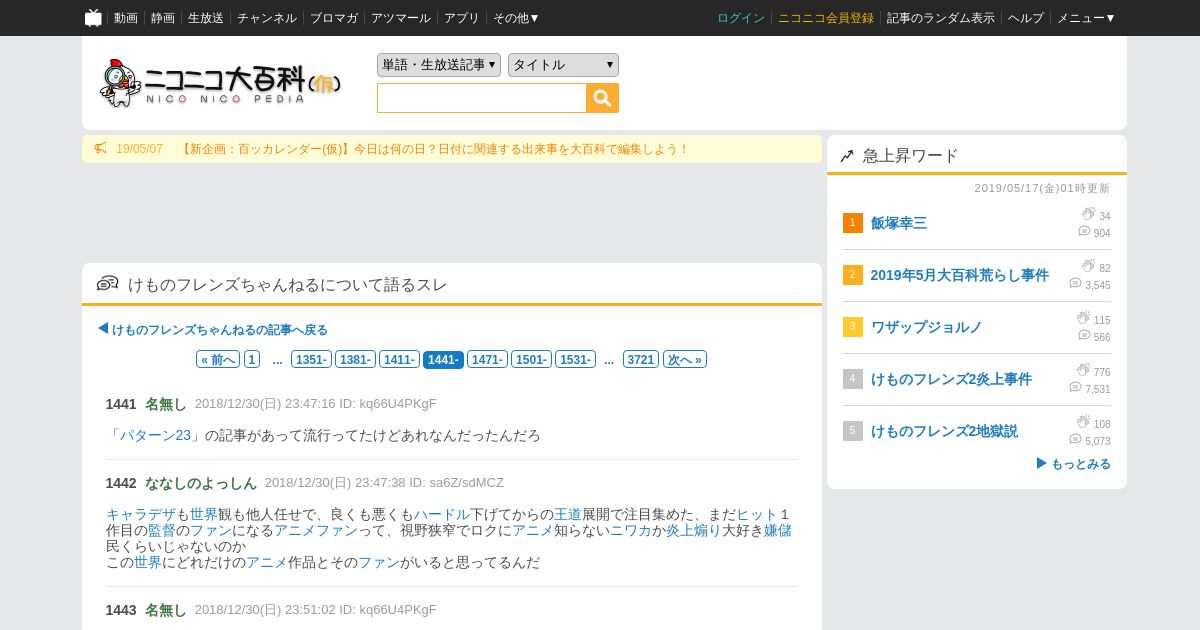Click the speech bubble thread icon
1200x630 pixels.
[108, 284]
